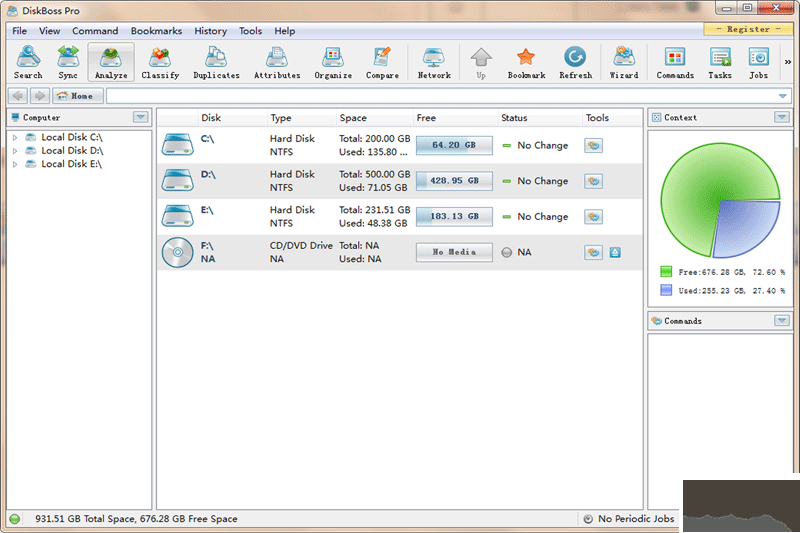Open the Bookmarks menu
This screenshot has width=800, height=533.
point(156,31)
